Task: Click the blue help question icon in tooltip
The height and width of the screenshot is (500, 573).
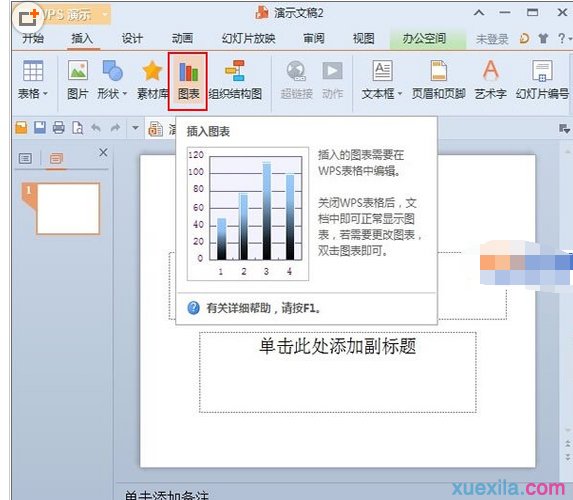Action: coord(194,308)
